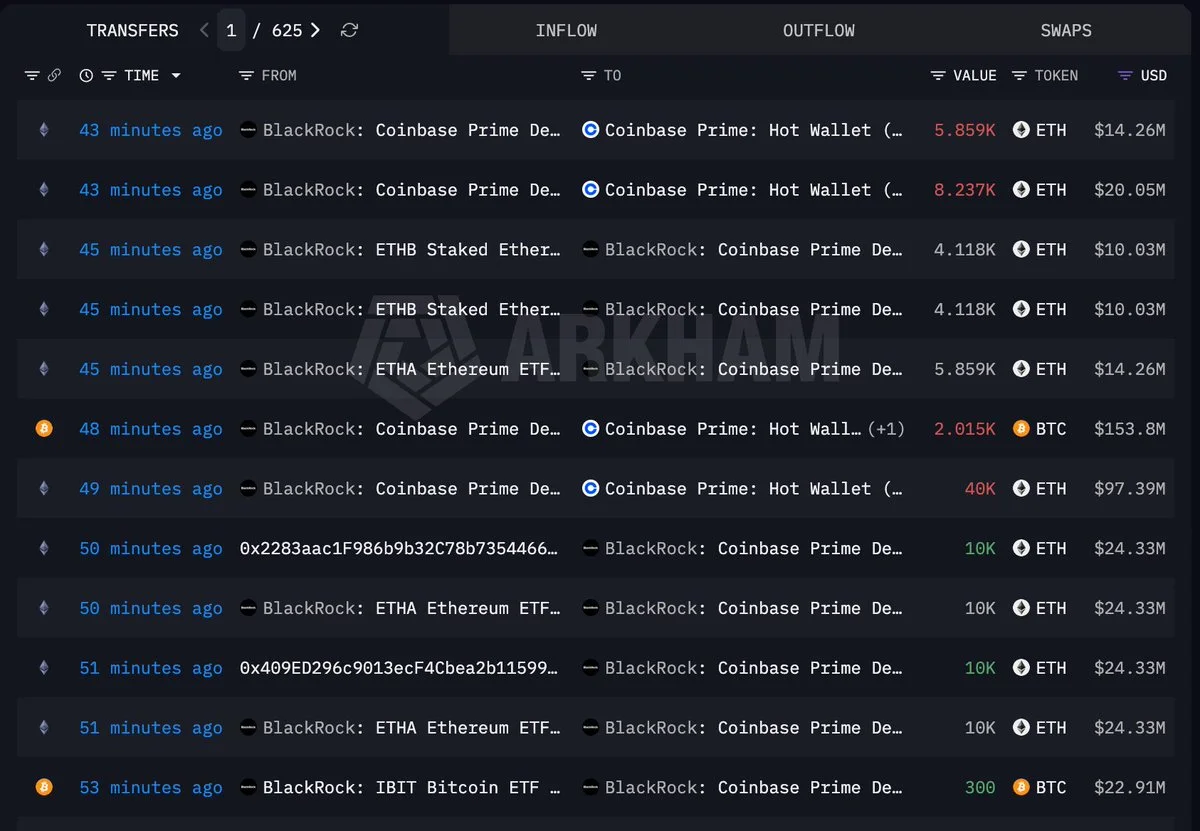
Task: Click Coinbase logo in the 8.237K ETH row
Action: [591, 190]
